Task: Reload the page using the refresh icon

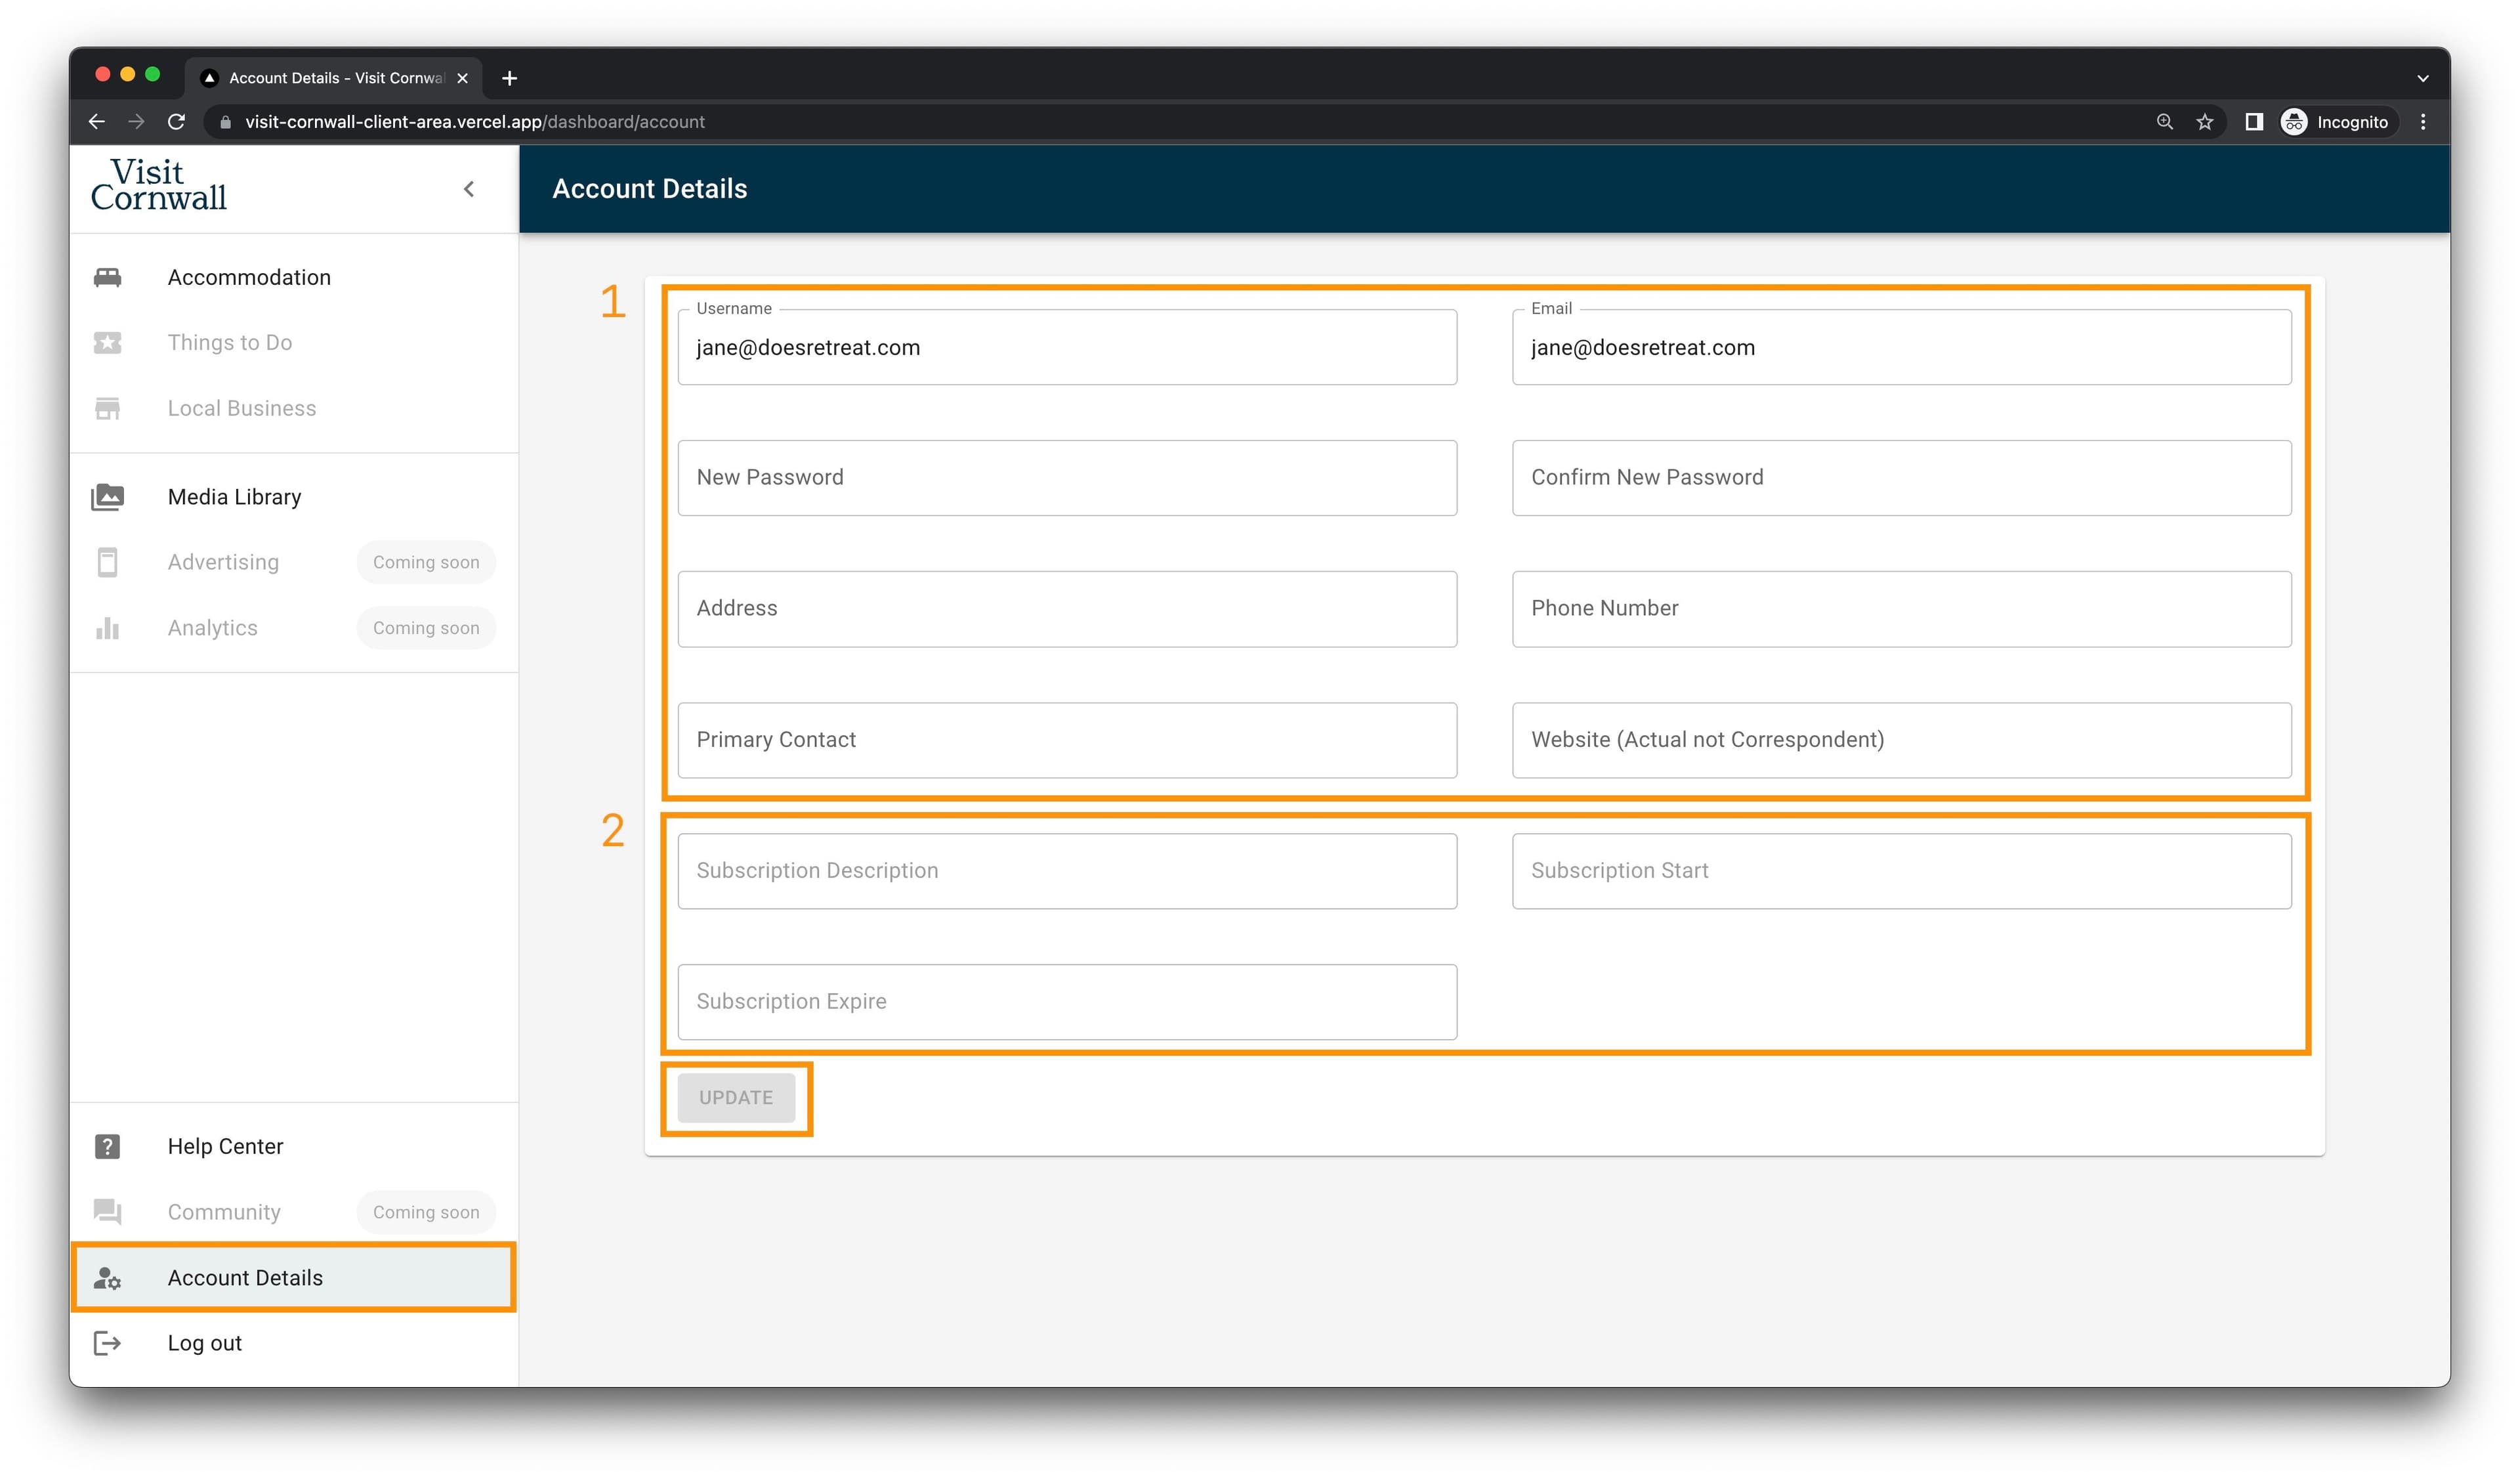Action: pos(177,122)
